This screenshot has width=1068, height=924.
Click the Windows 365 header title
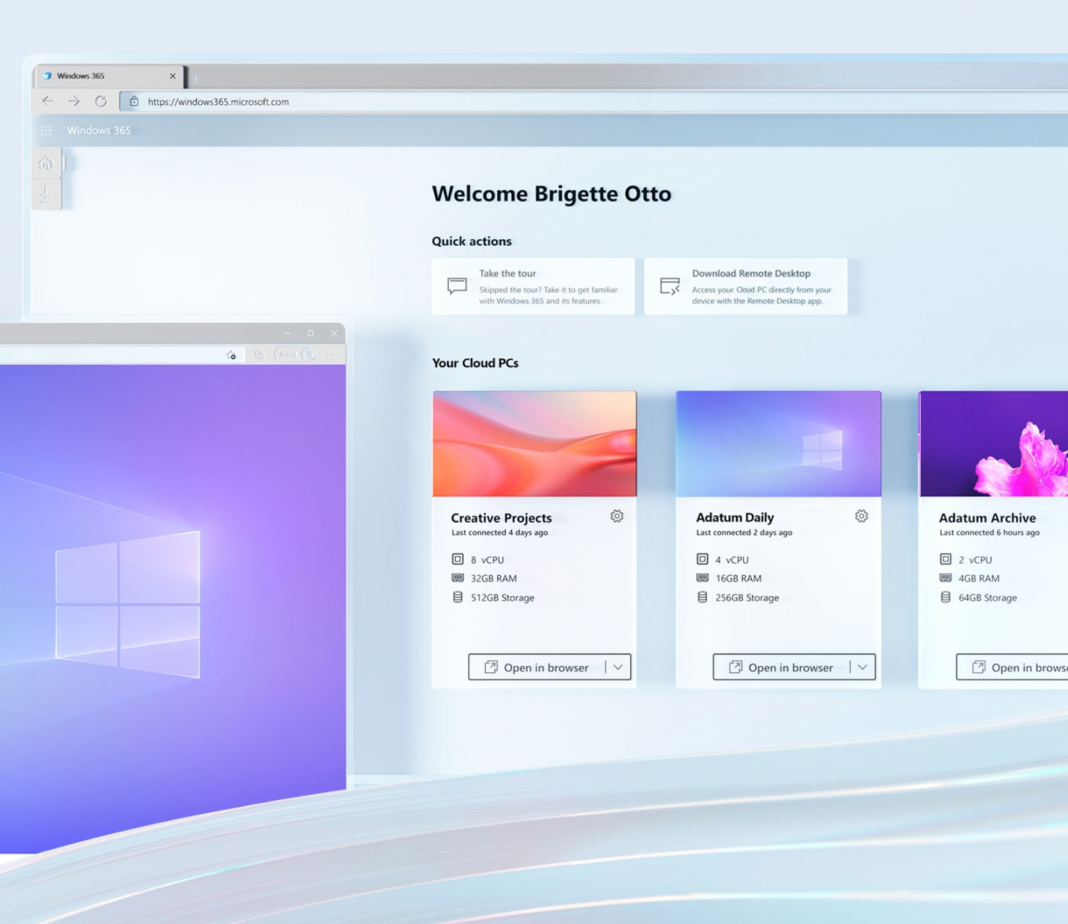[99, 130]
